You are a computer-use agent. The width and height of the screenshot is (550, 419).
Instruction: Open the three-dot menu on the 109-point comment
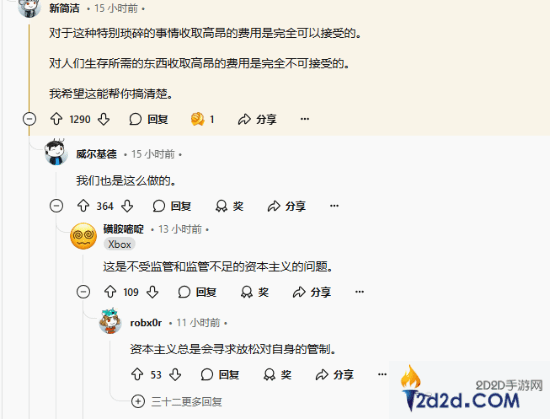(360, 292)
